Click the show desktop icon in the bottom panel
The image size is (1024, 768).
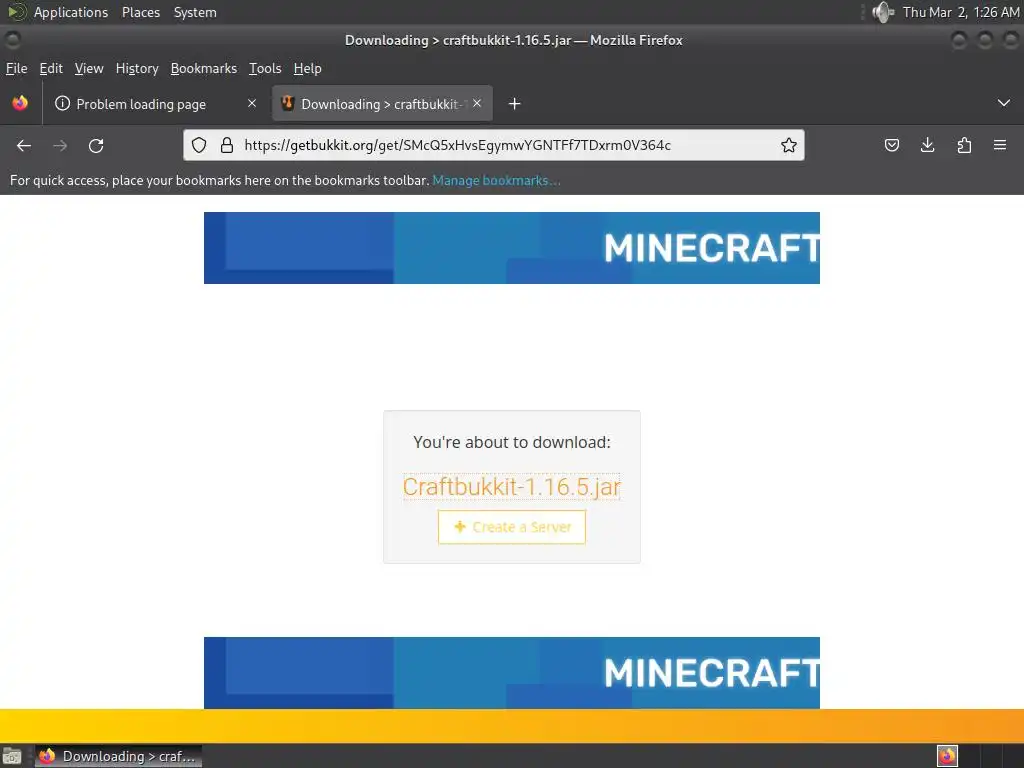point(12,756)
